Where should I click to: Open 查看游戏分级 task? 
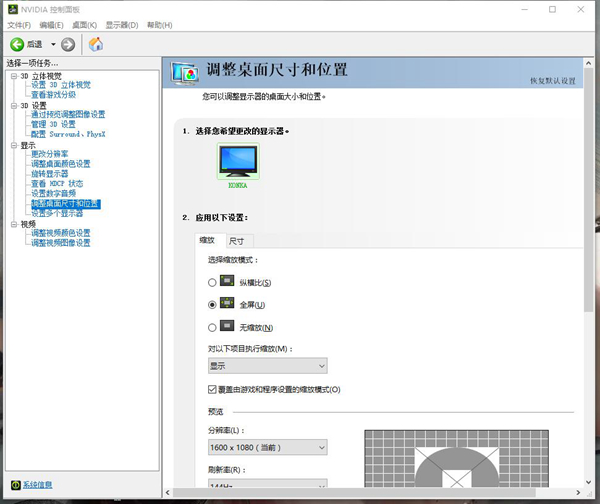[x=53, y=95]
